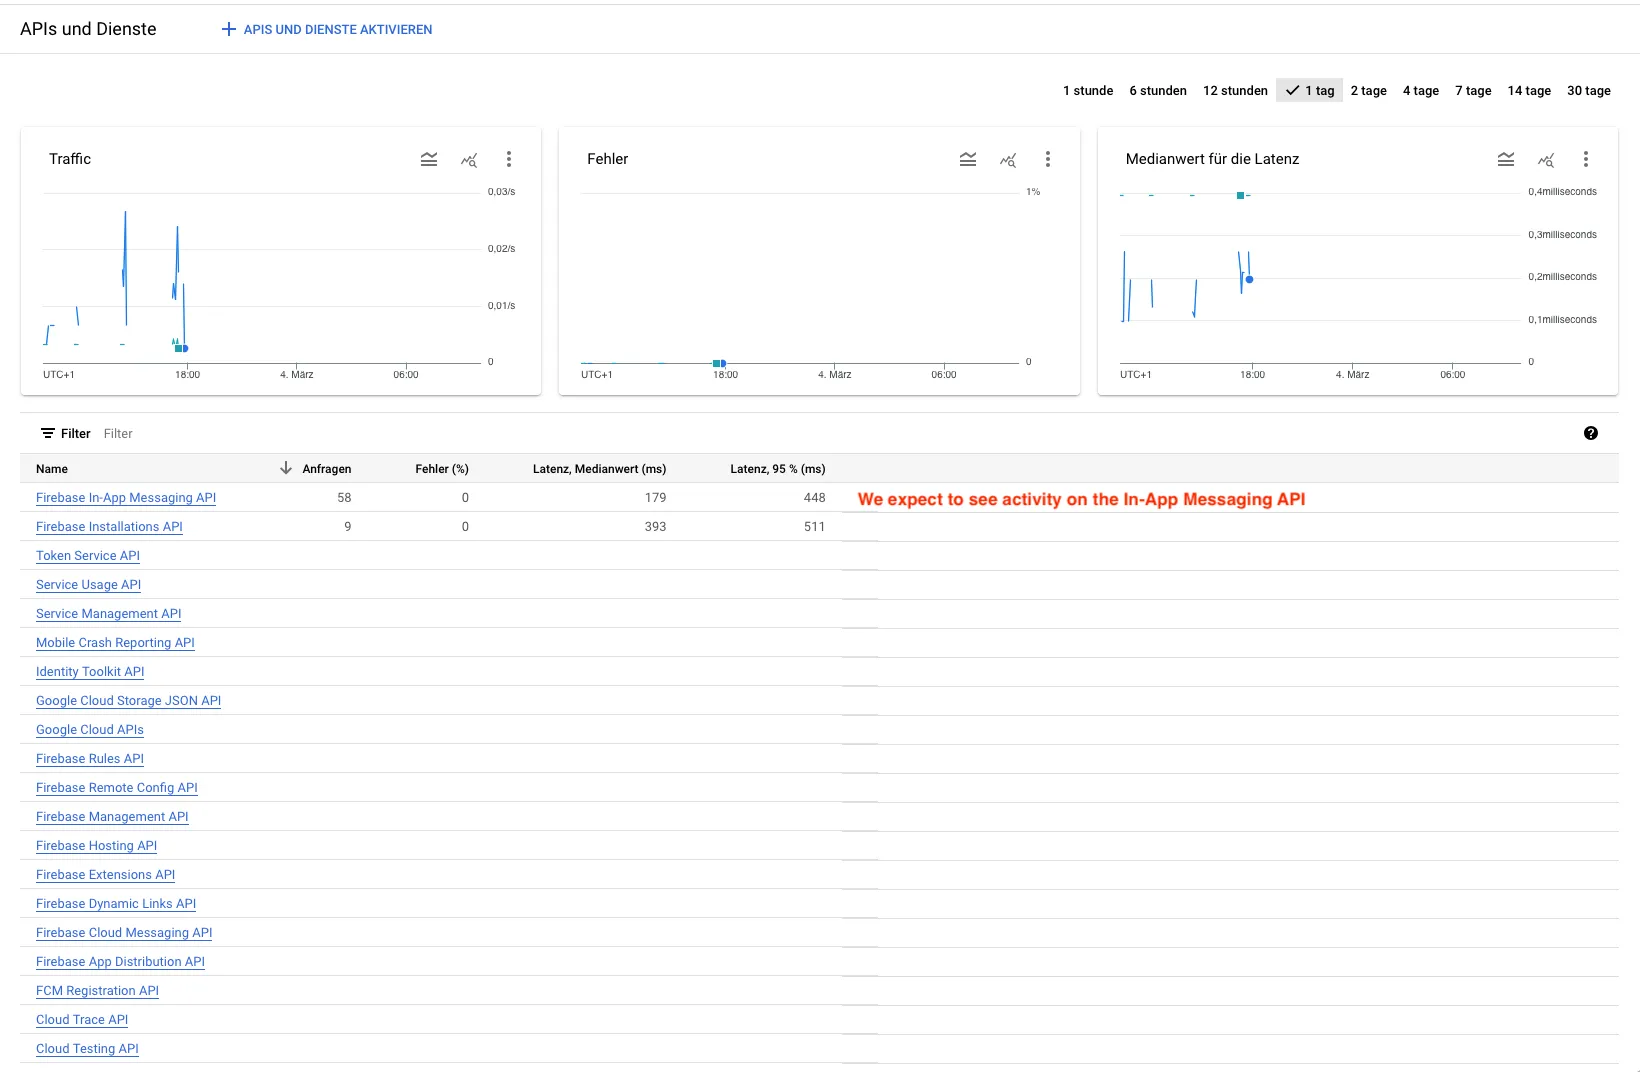
Task: Select 12 stunden time range
Action: 1235,91
